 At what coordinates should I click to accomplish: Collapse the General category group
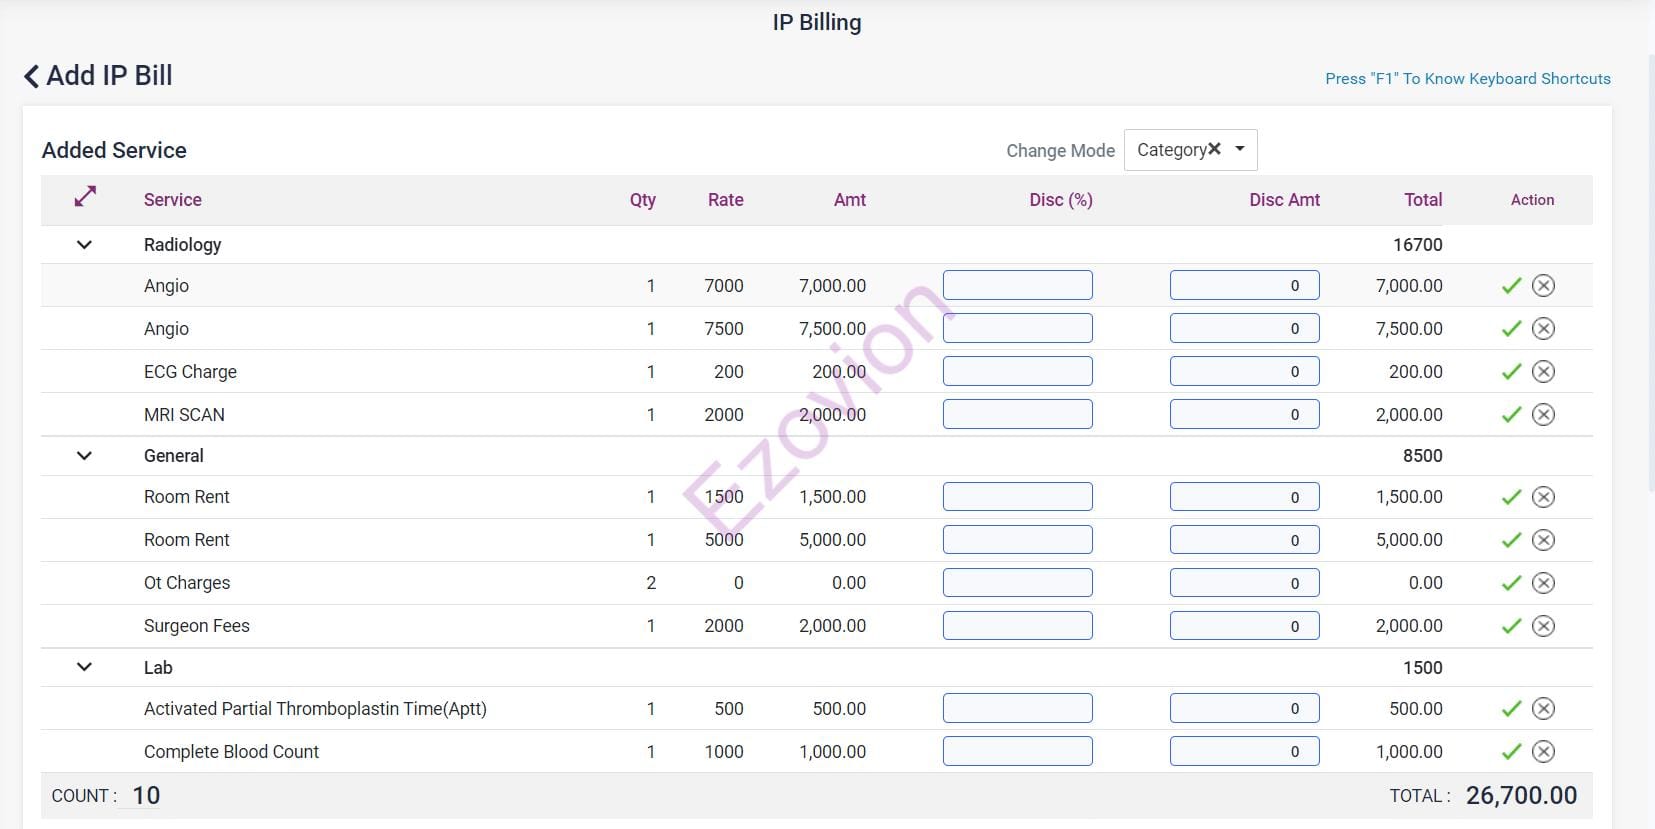[x=85, y=456]
